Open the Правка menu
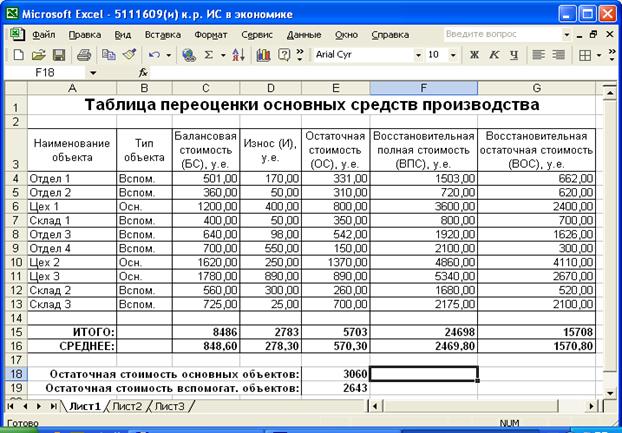This screenshot has height=433, width=622. 84,35
